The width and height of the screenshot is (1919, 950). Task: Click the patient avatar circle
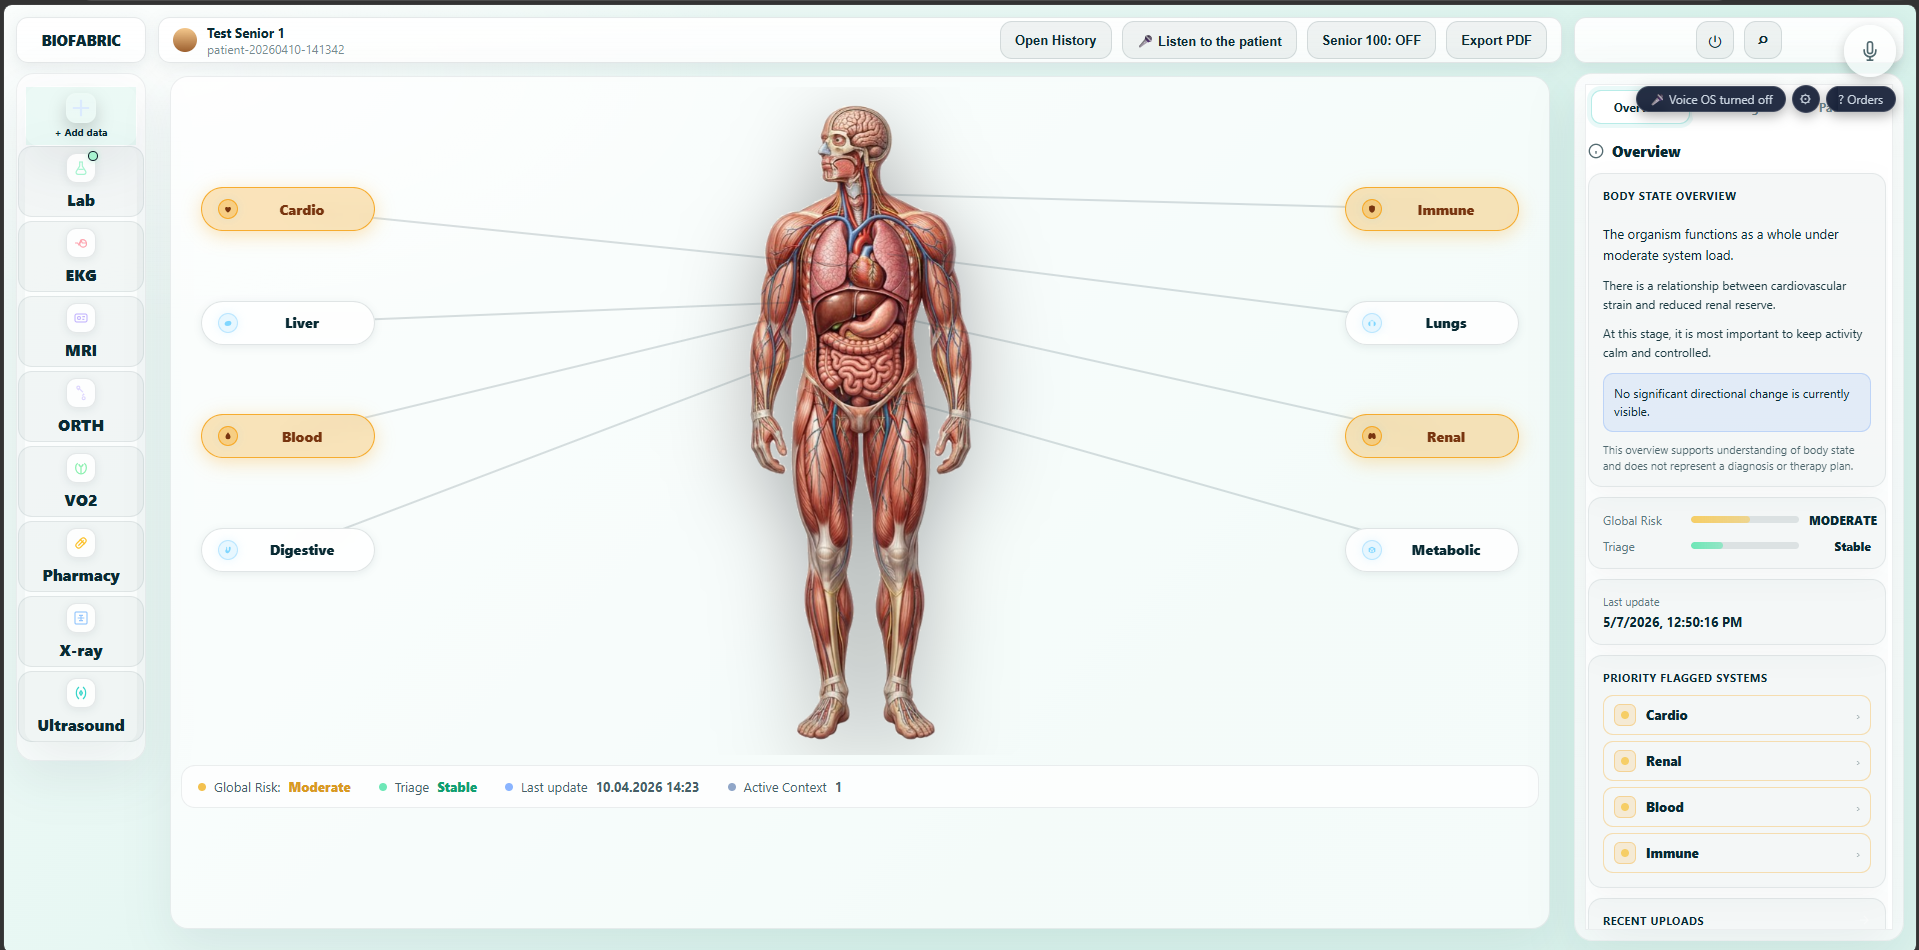click(x=185, y=40)
